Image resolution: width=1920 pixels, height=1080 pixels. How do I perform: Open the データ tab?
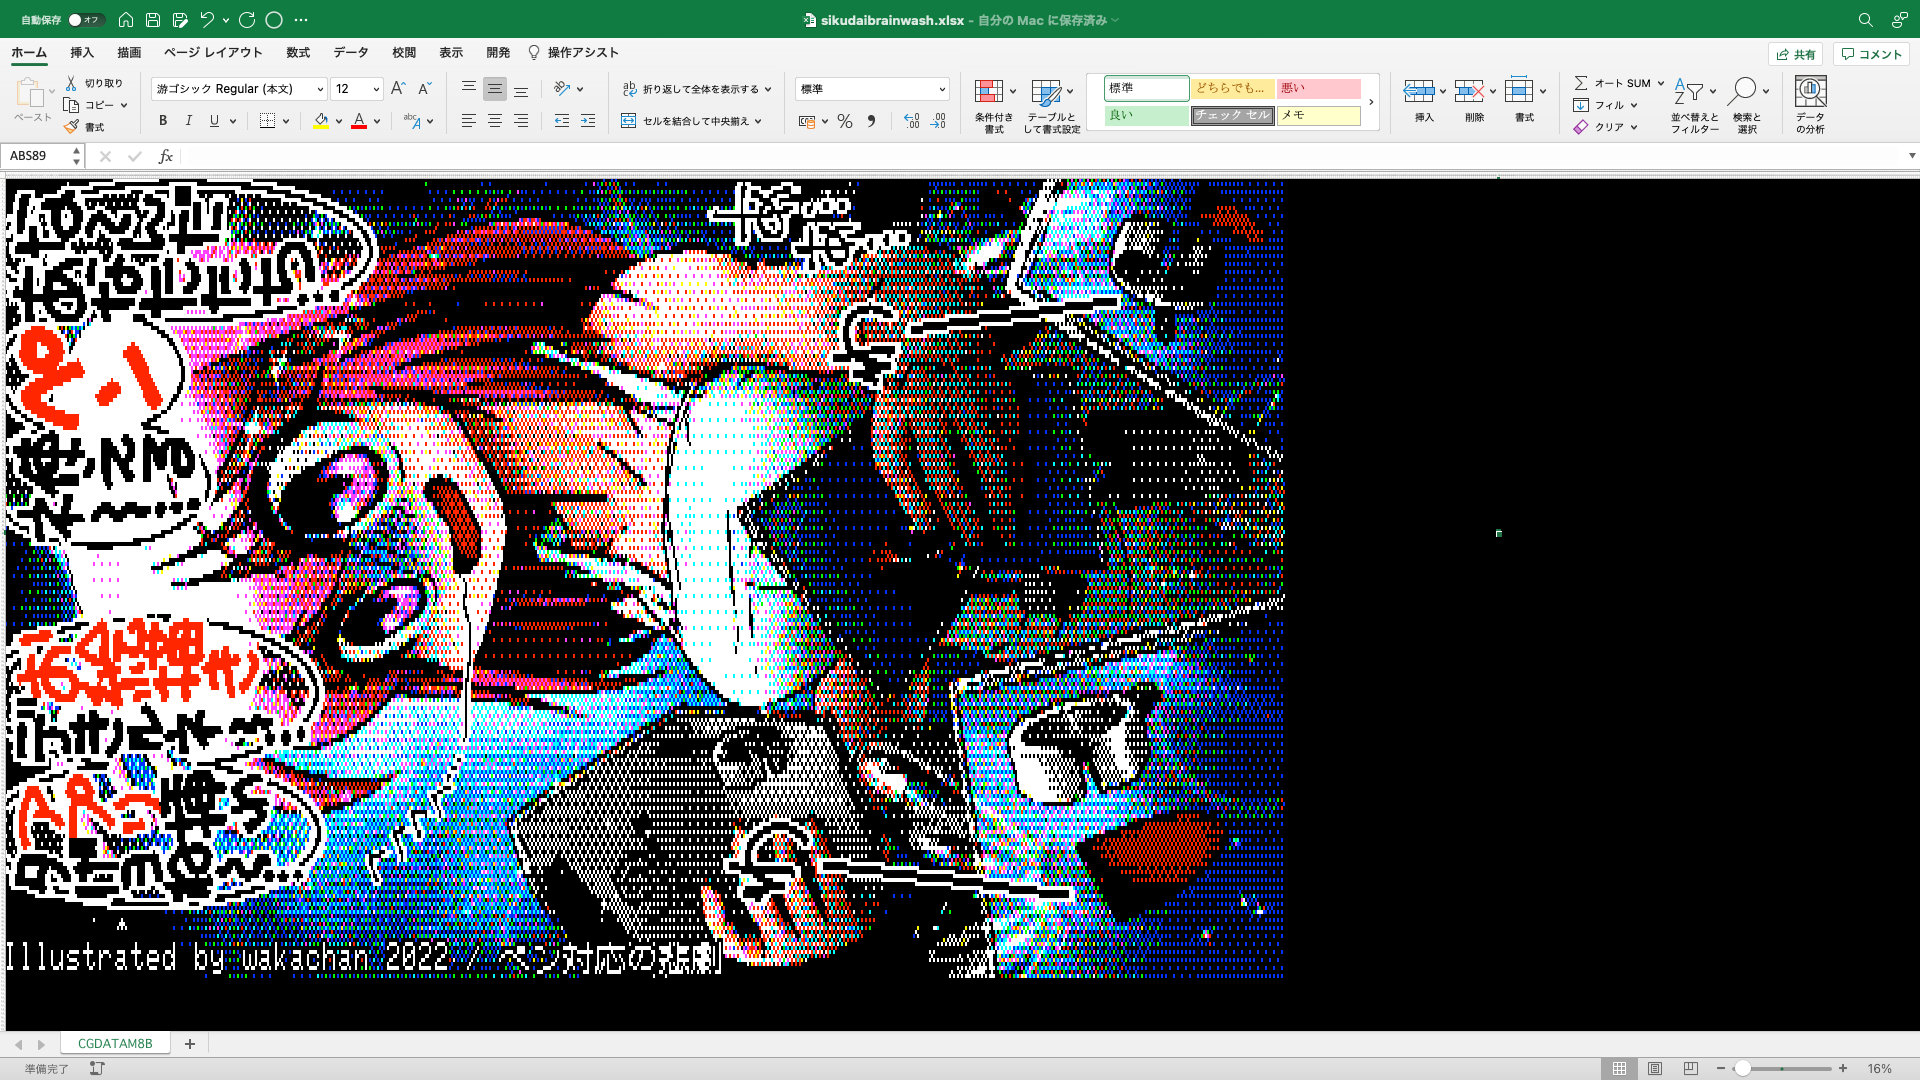pyautogui.click(x=351, y=53)
